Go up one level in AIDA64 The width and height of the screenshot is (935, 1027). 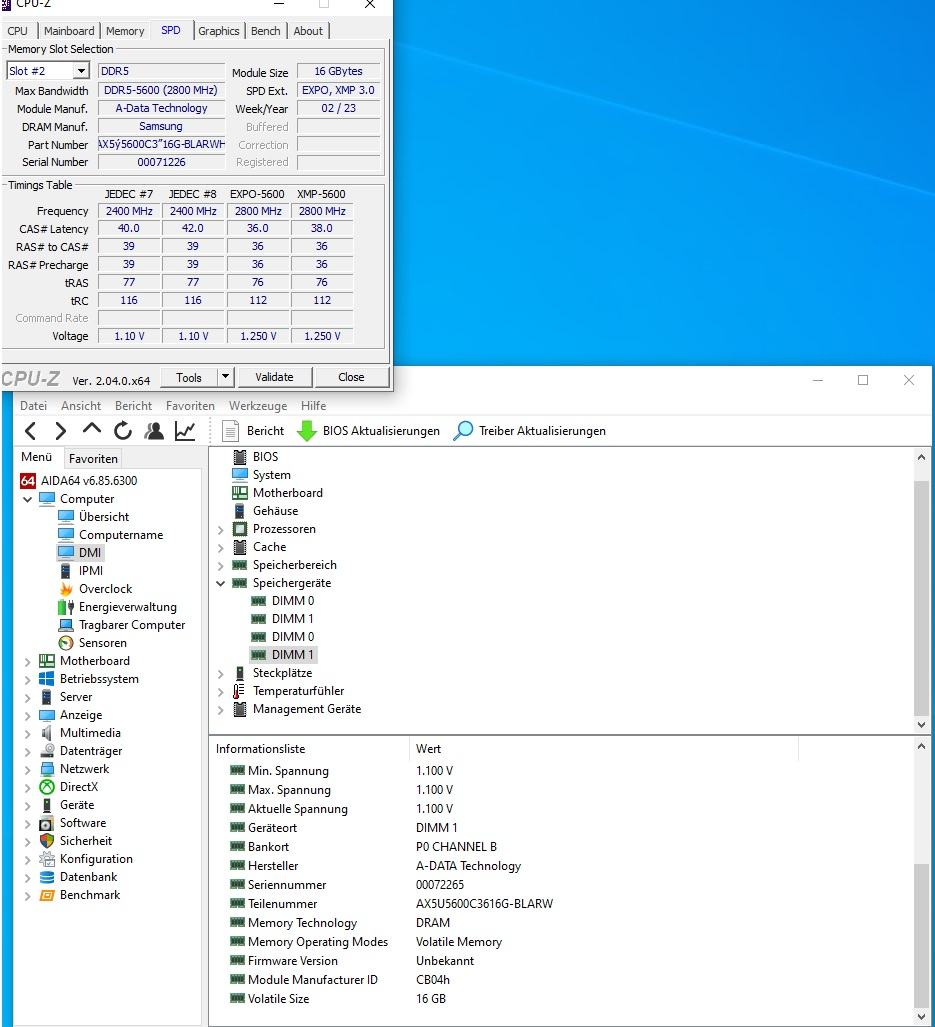pyautogui.click(x=92, y=429)
